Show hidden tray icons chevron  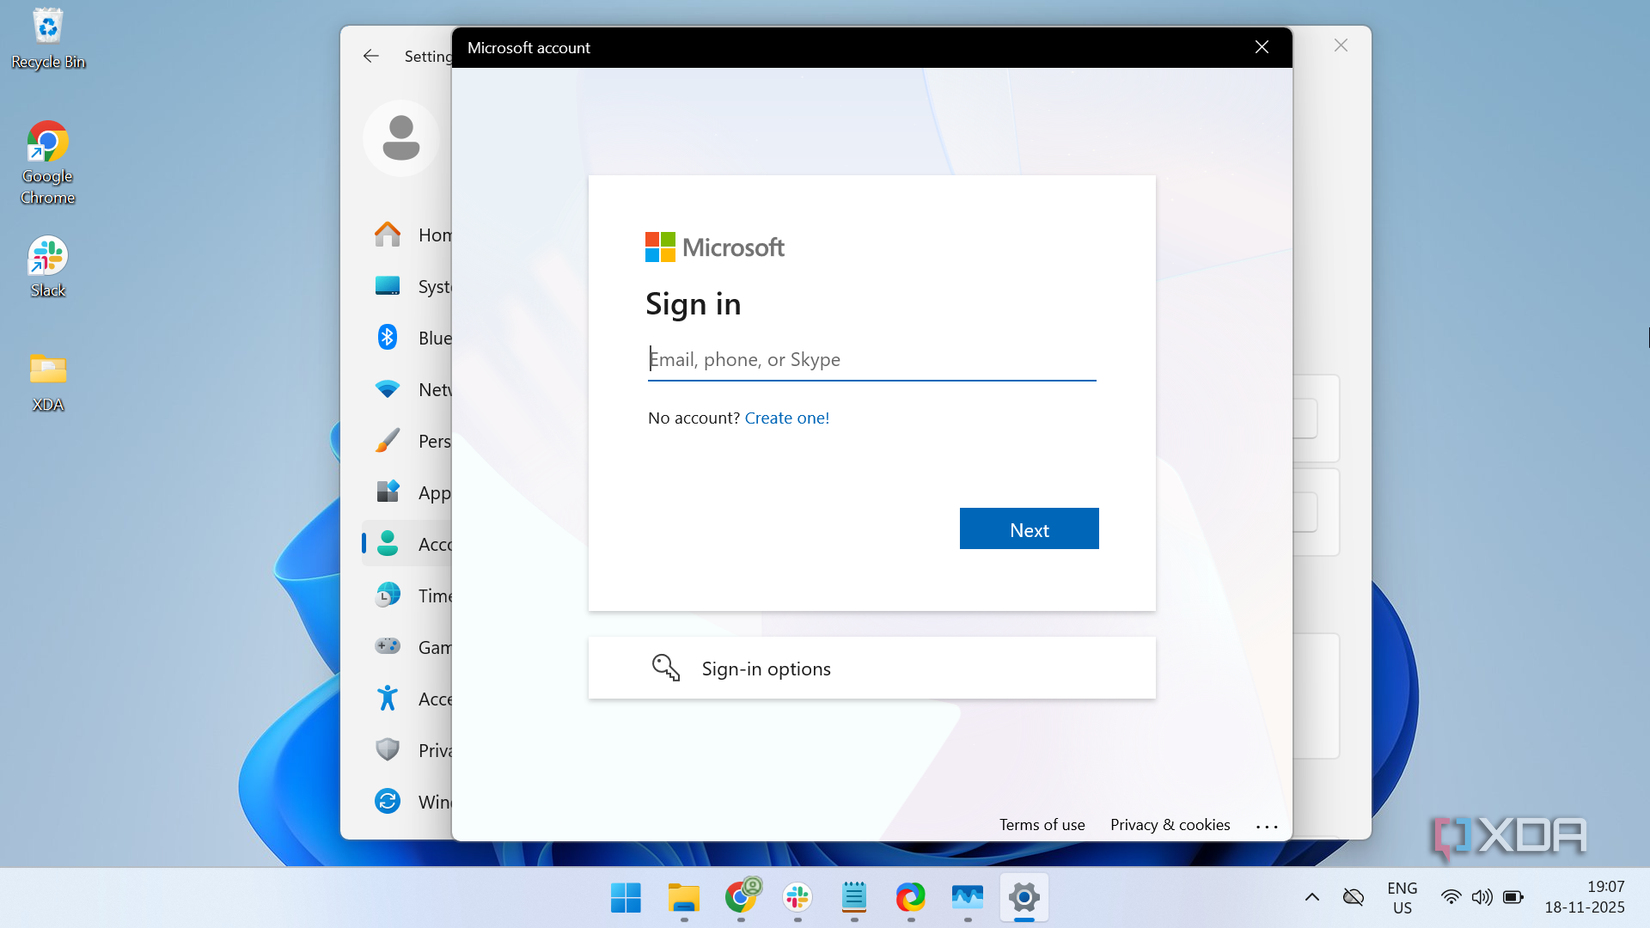pyautogui.click(x=1312, y=898)
